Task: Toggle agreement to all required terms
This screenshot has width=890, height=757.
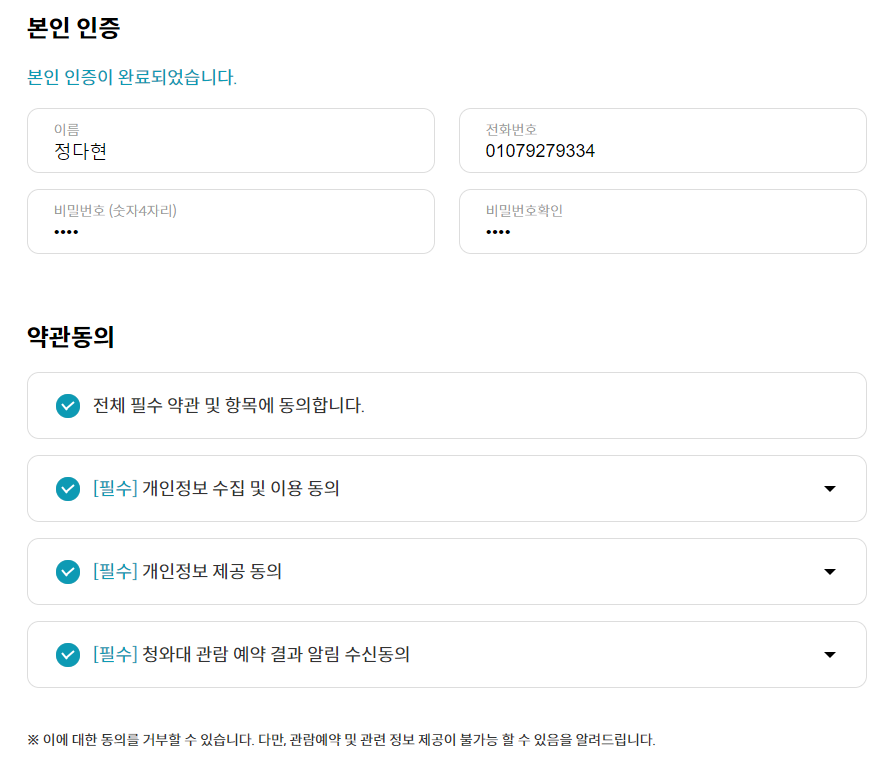Action: [68, 406]
